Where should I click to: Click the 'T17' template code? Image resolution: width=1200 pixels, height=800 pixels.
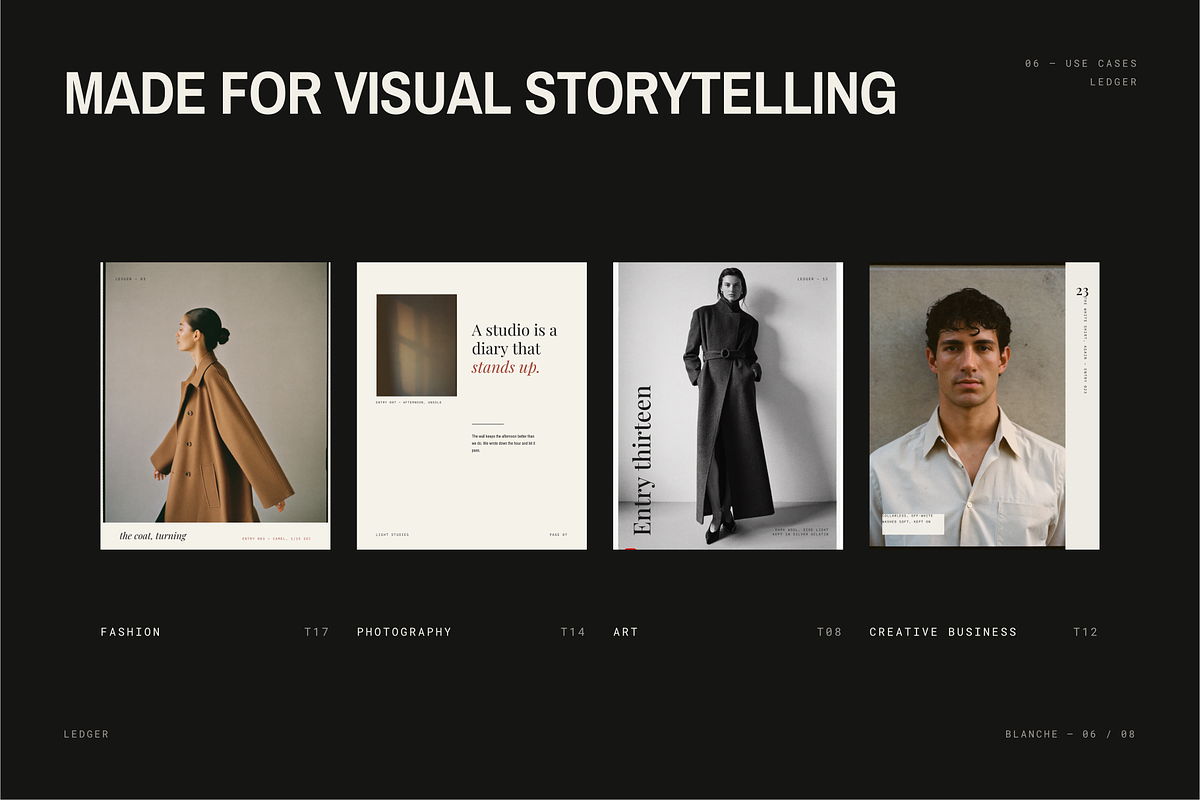click(317, 632)
